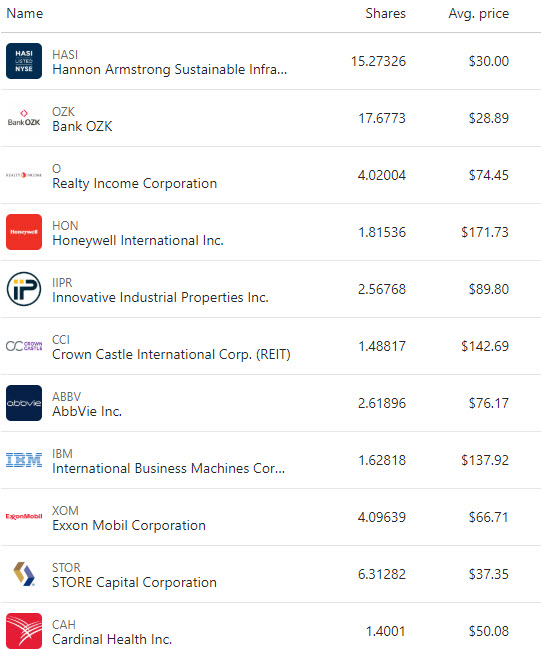
Task: Select the STORE Capital chevron logo
Action: (24, 574)
